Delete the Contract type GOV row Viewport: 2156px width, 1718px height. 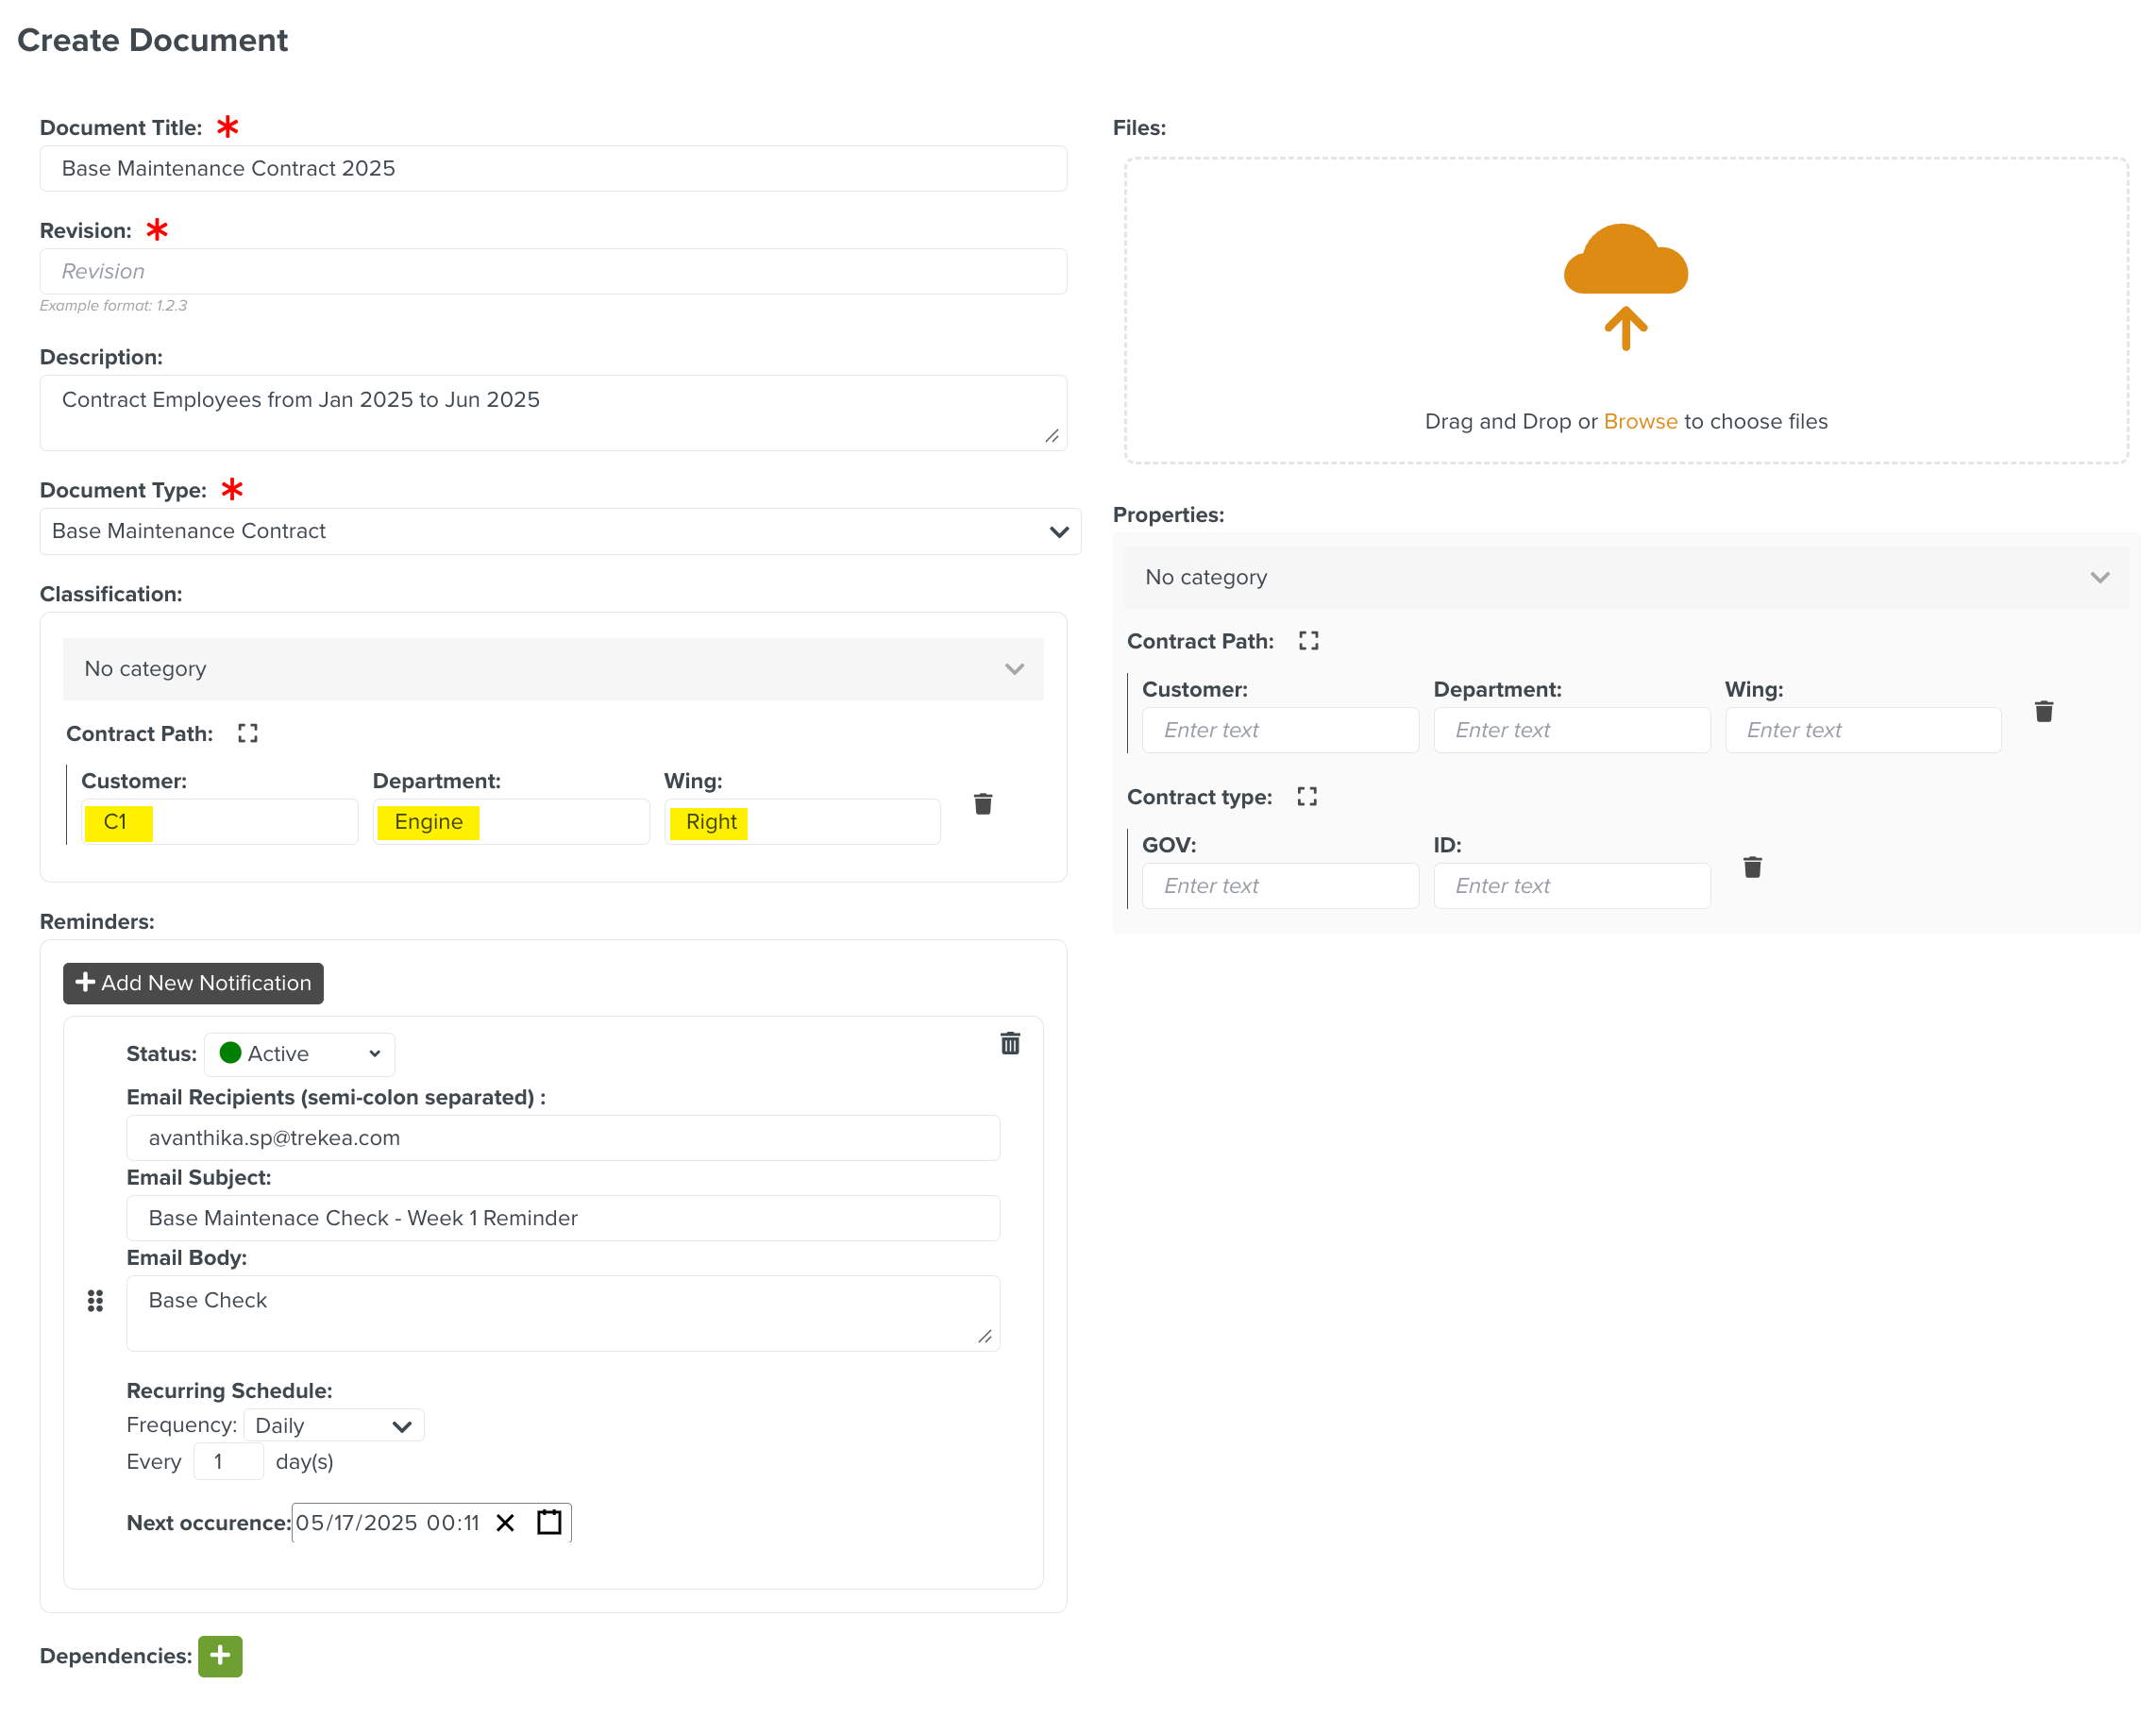(x=1752, y=867)
